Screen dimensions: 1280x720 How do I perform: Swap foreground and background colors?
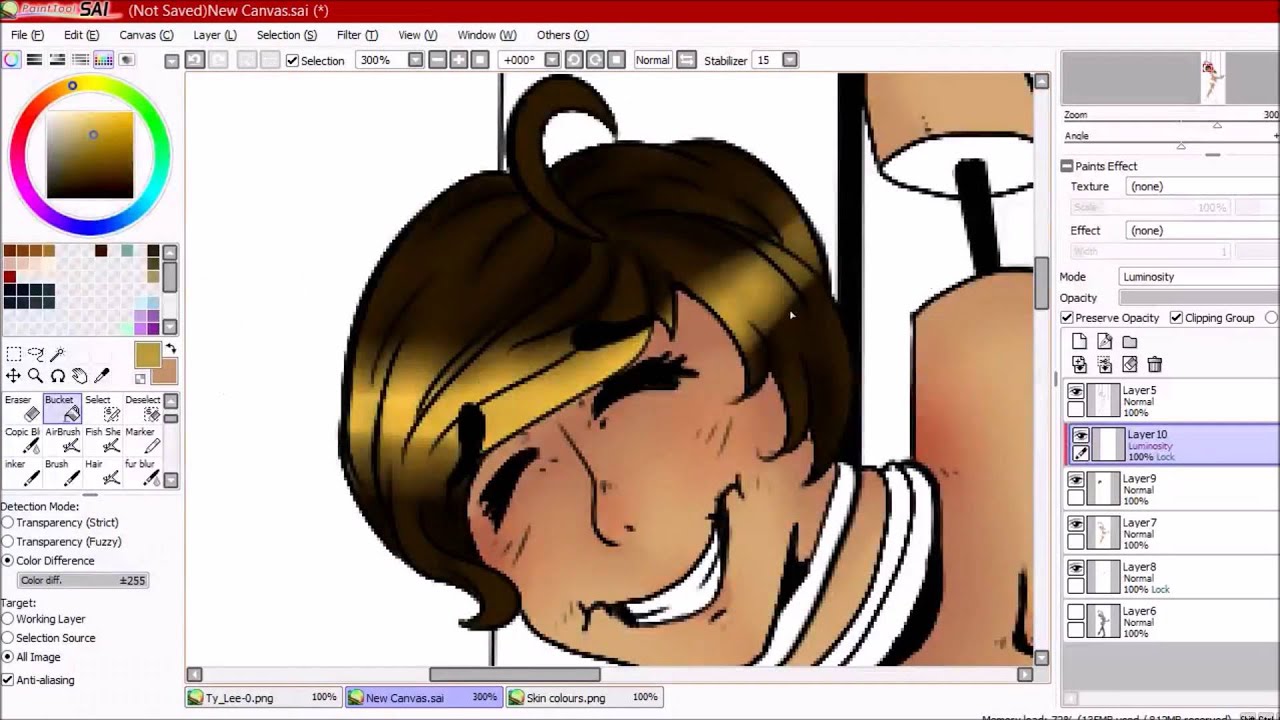pos(170,349)
